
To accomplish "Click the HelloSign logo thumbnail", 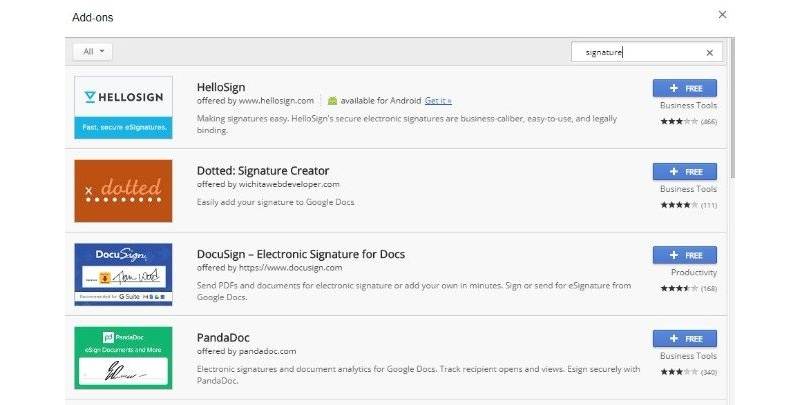I will click(x=124, y=107).
